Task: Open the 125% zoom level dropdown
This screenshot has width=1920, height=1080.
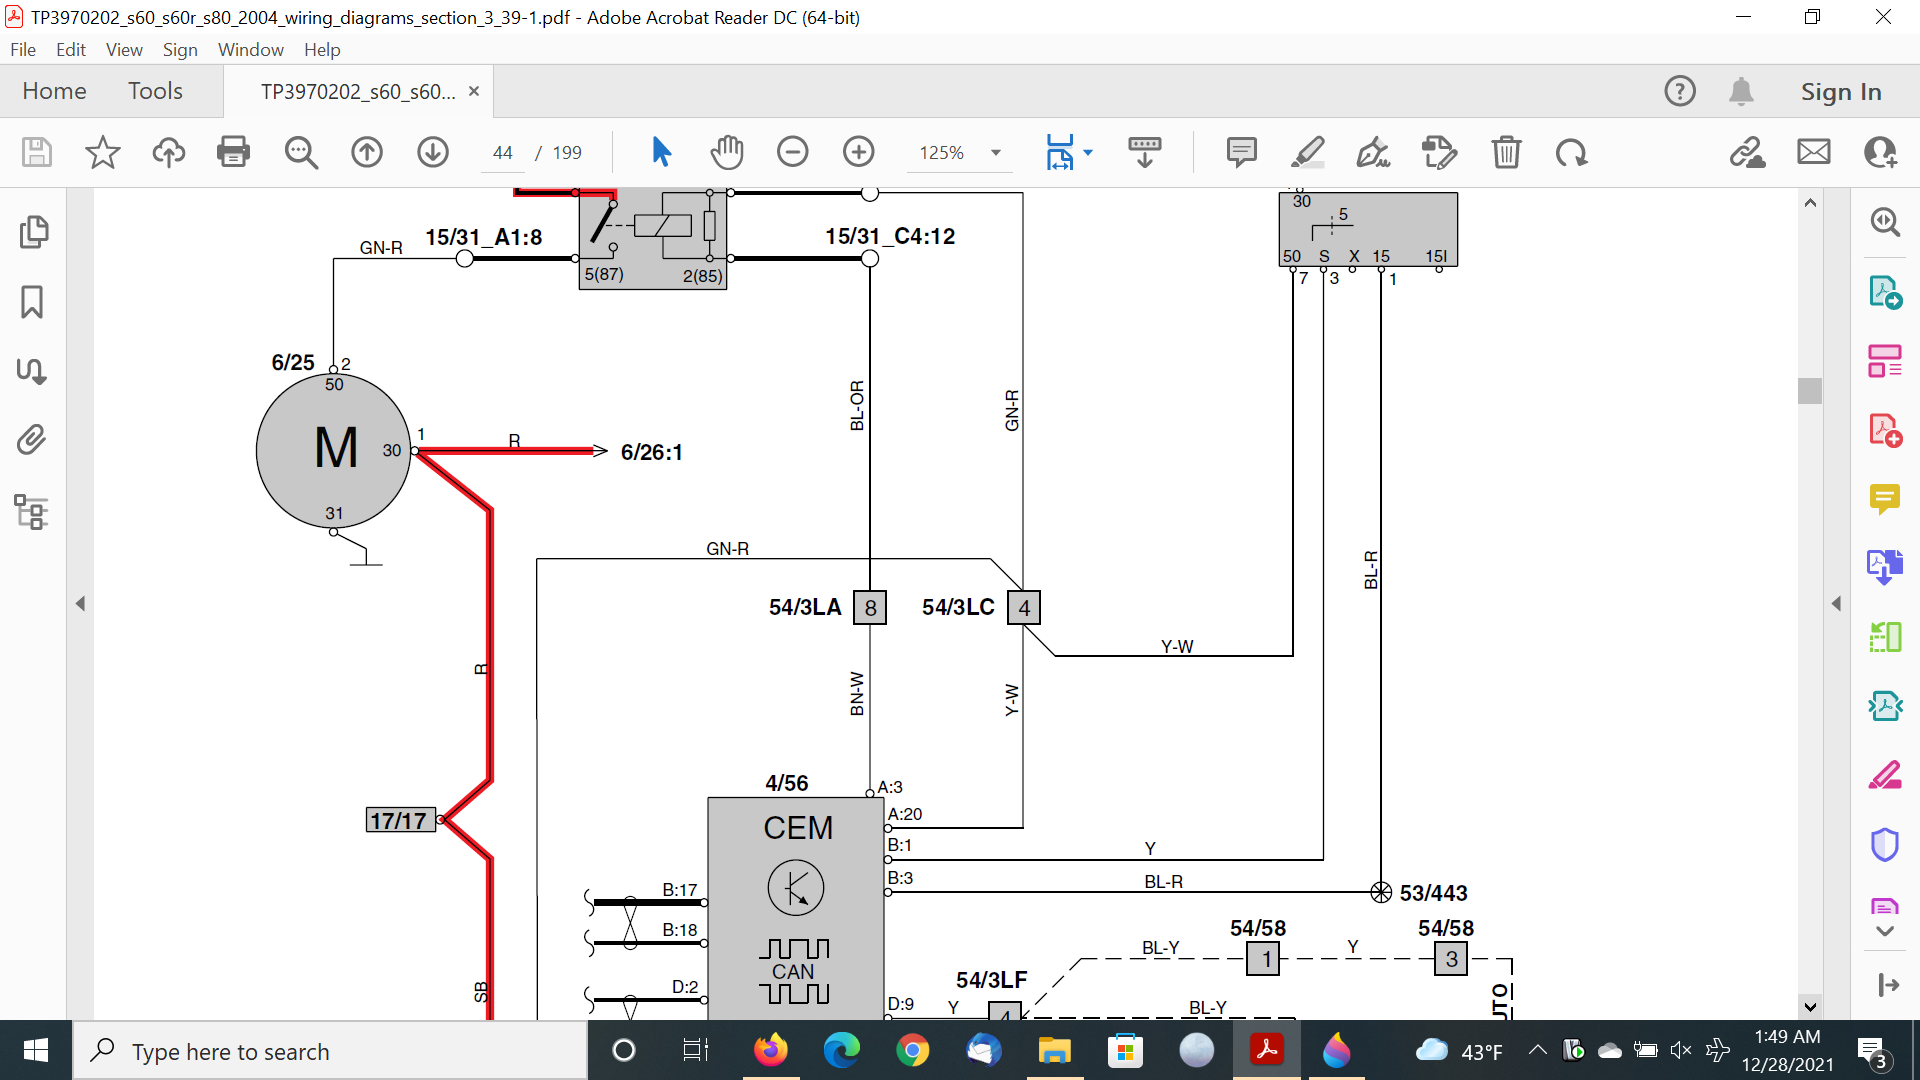Action: [x=996, y=153]
